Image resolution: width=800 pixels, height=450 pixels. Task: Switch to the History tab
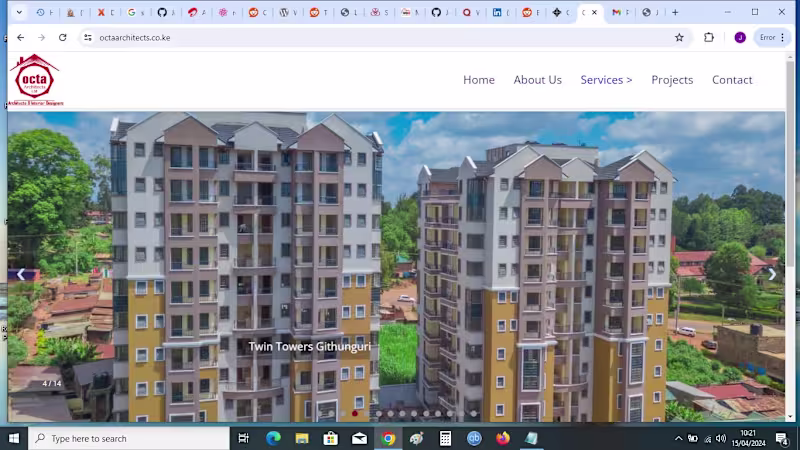pos(44,12)
